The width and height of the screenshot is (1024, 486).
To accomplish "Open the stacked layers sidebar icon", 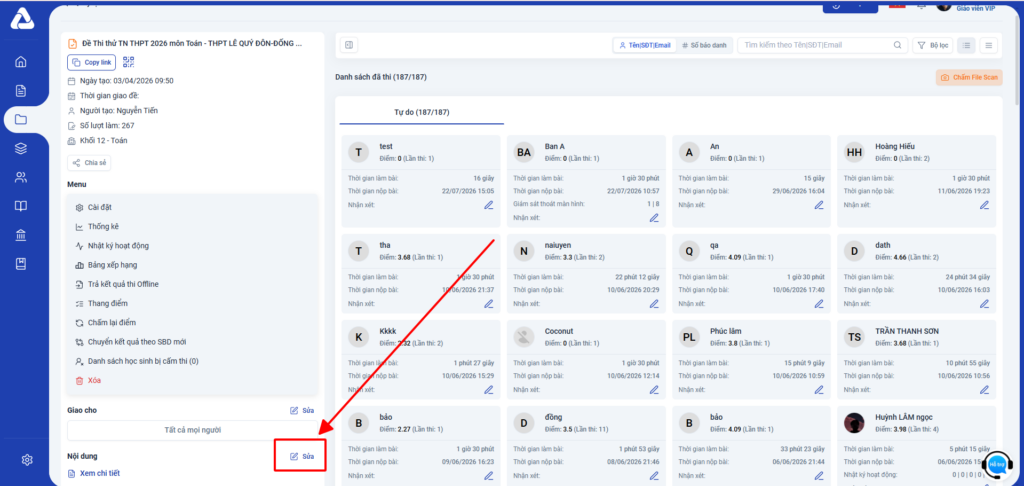I will pos(21,148).
